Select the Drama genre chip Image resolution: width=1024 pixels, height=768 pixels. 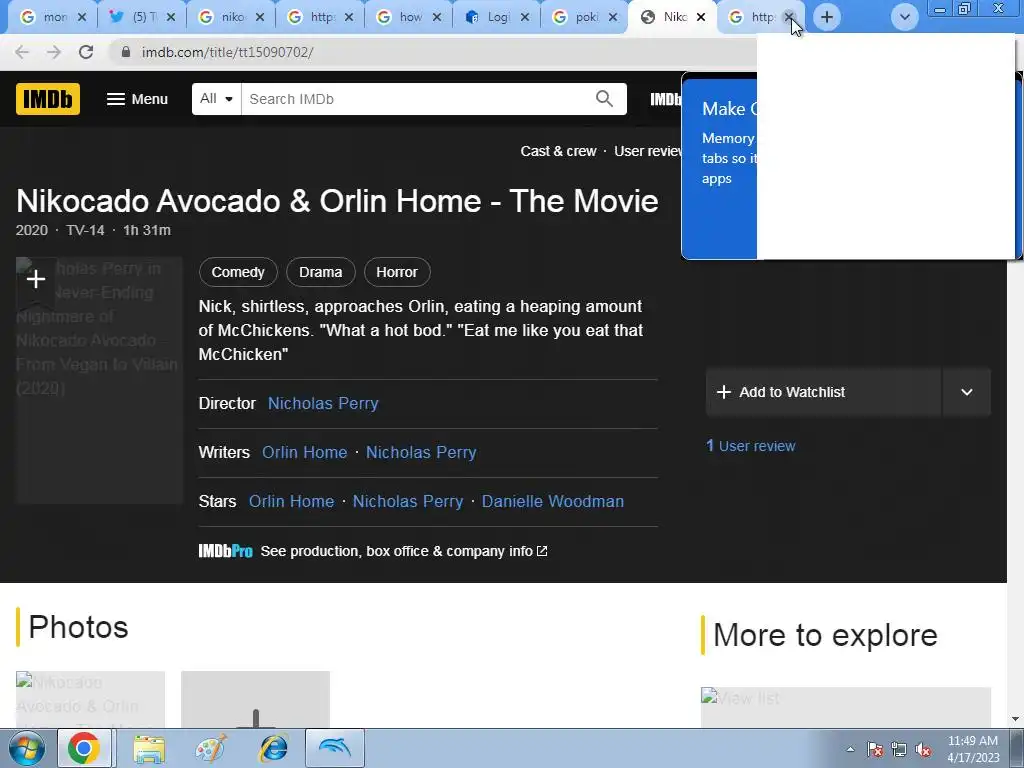[321, 272]
